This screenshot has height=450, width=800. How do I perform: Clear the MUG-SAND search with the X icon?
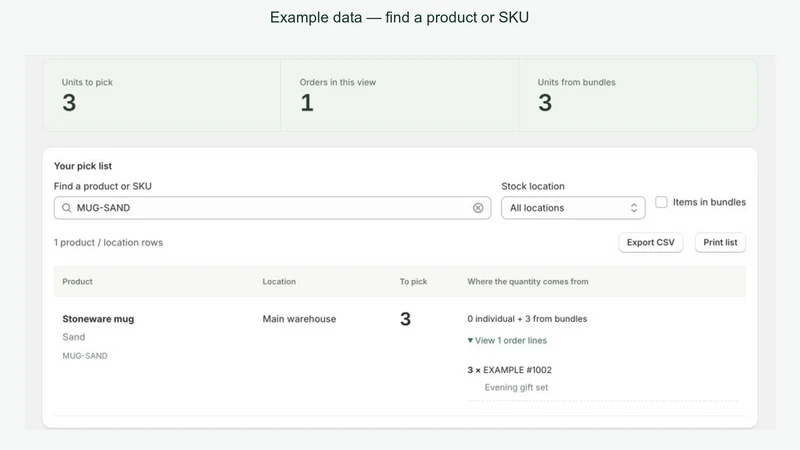(478, 208)
